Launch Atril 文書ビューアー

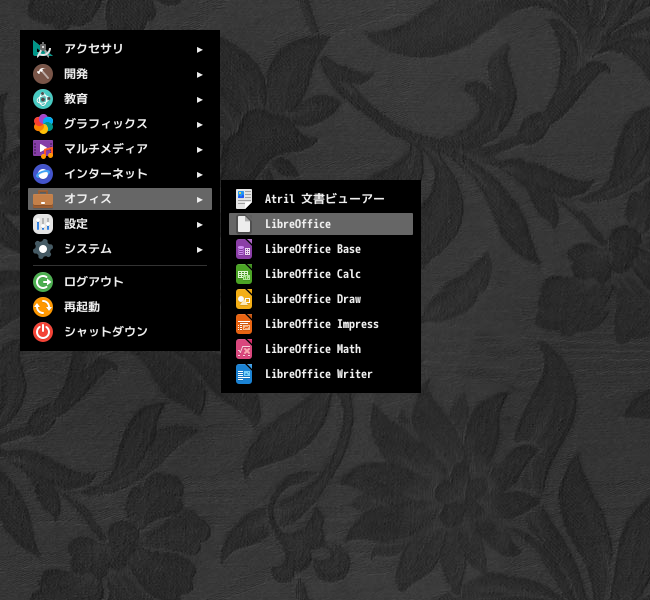pyautogui.click(x=321, y=199)
